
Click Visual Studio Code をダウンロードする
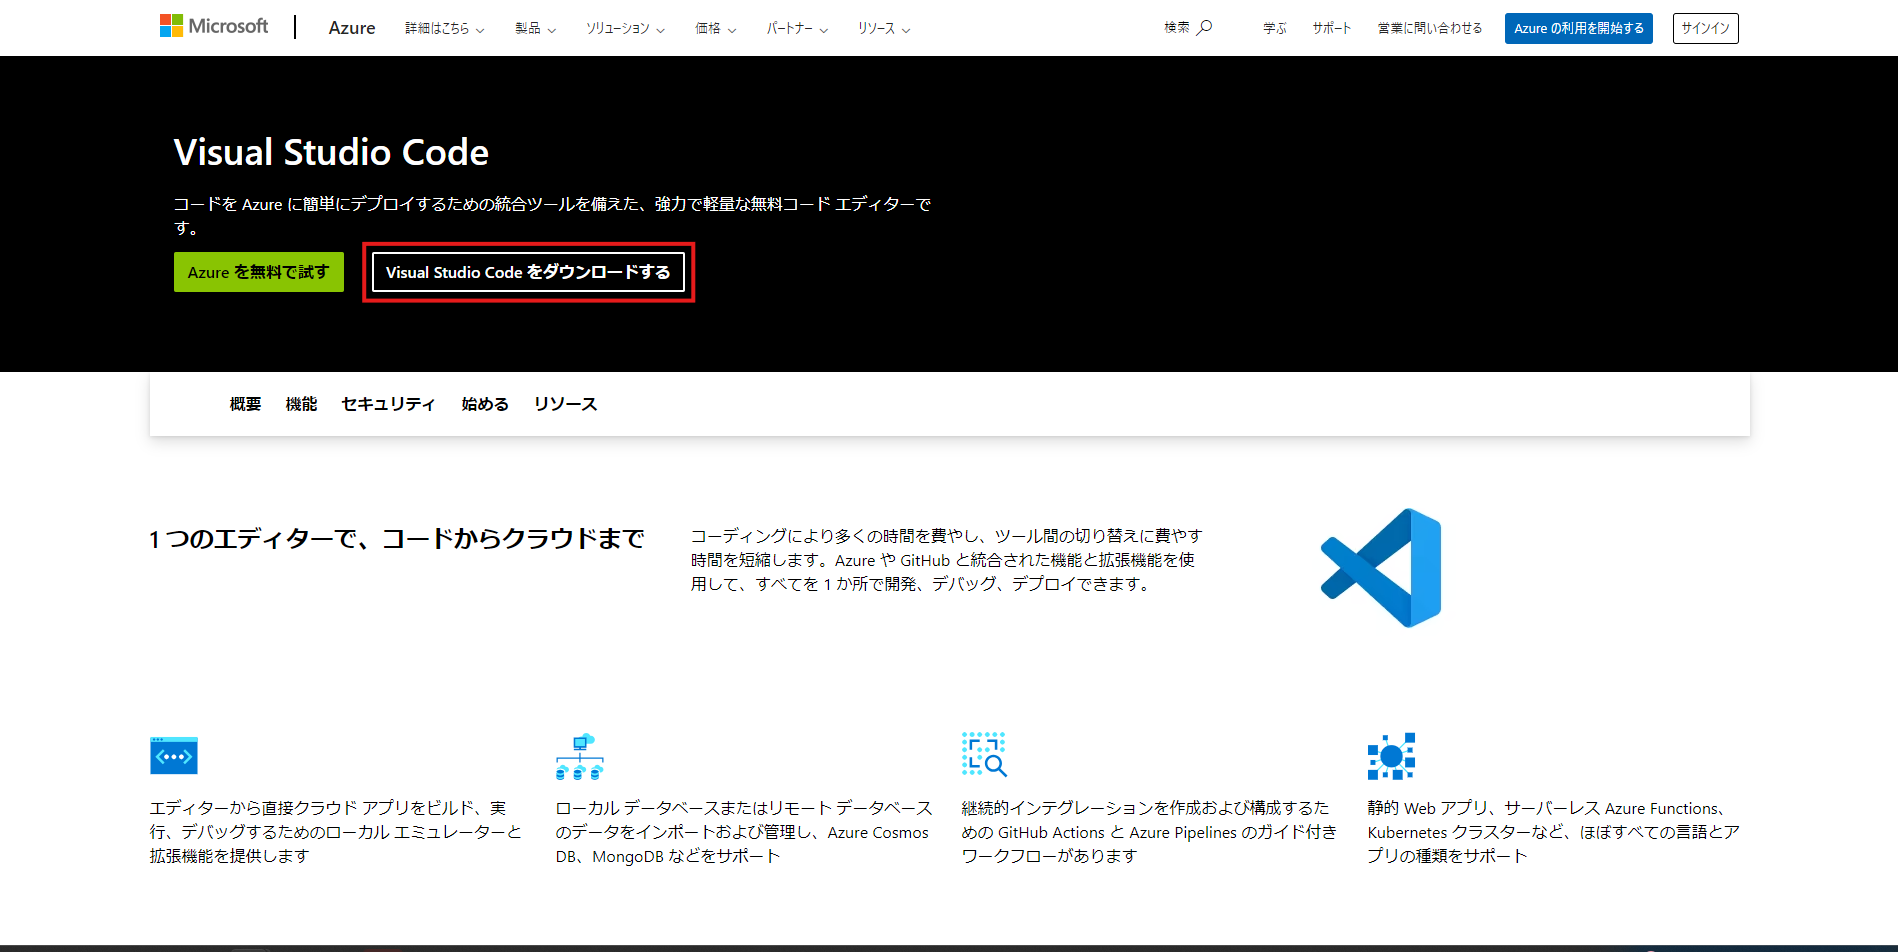529,271
